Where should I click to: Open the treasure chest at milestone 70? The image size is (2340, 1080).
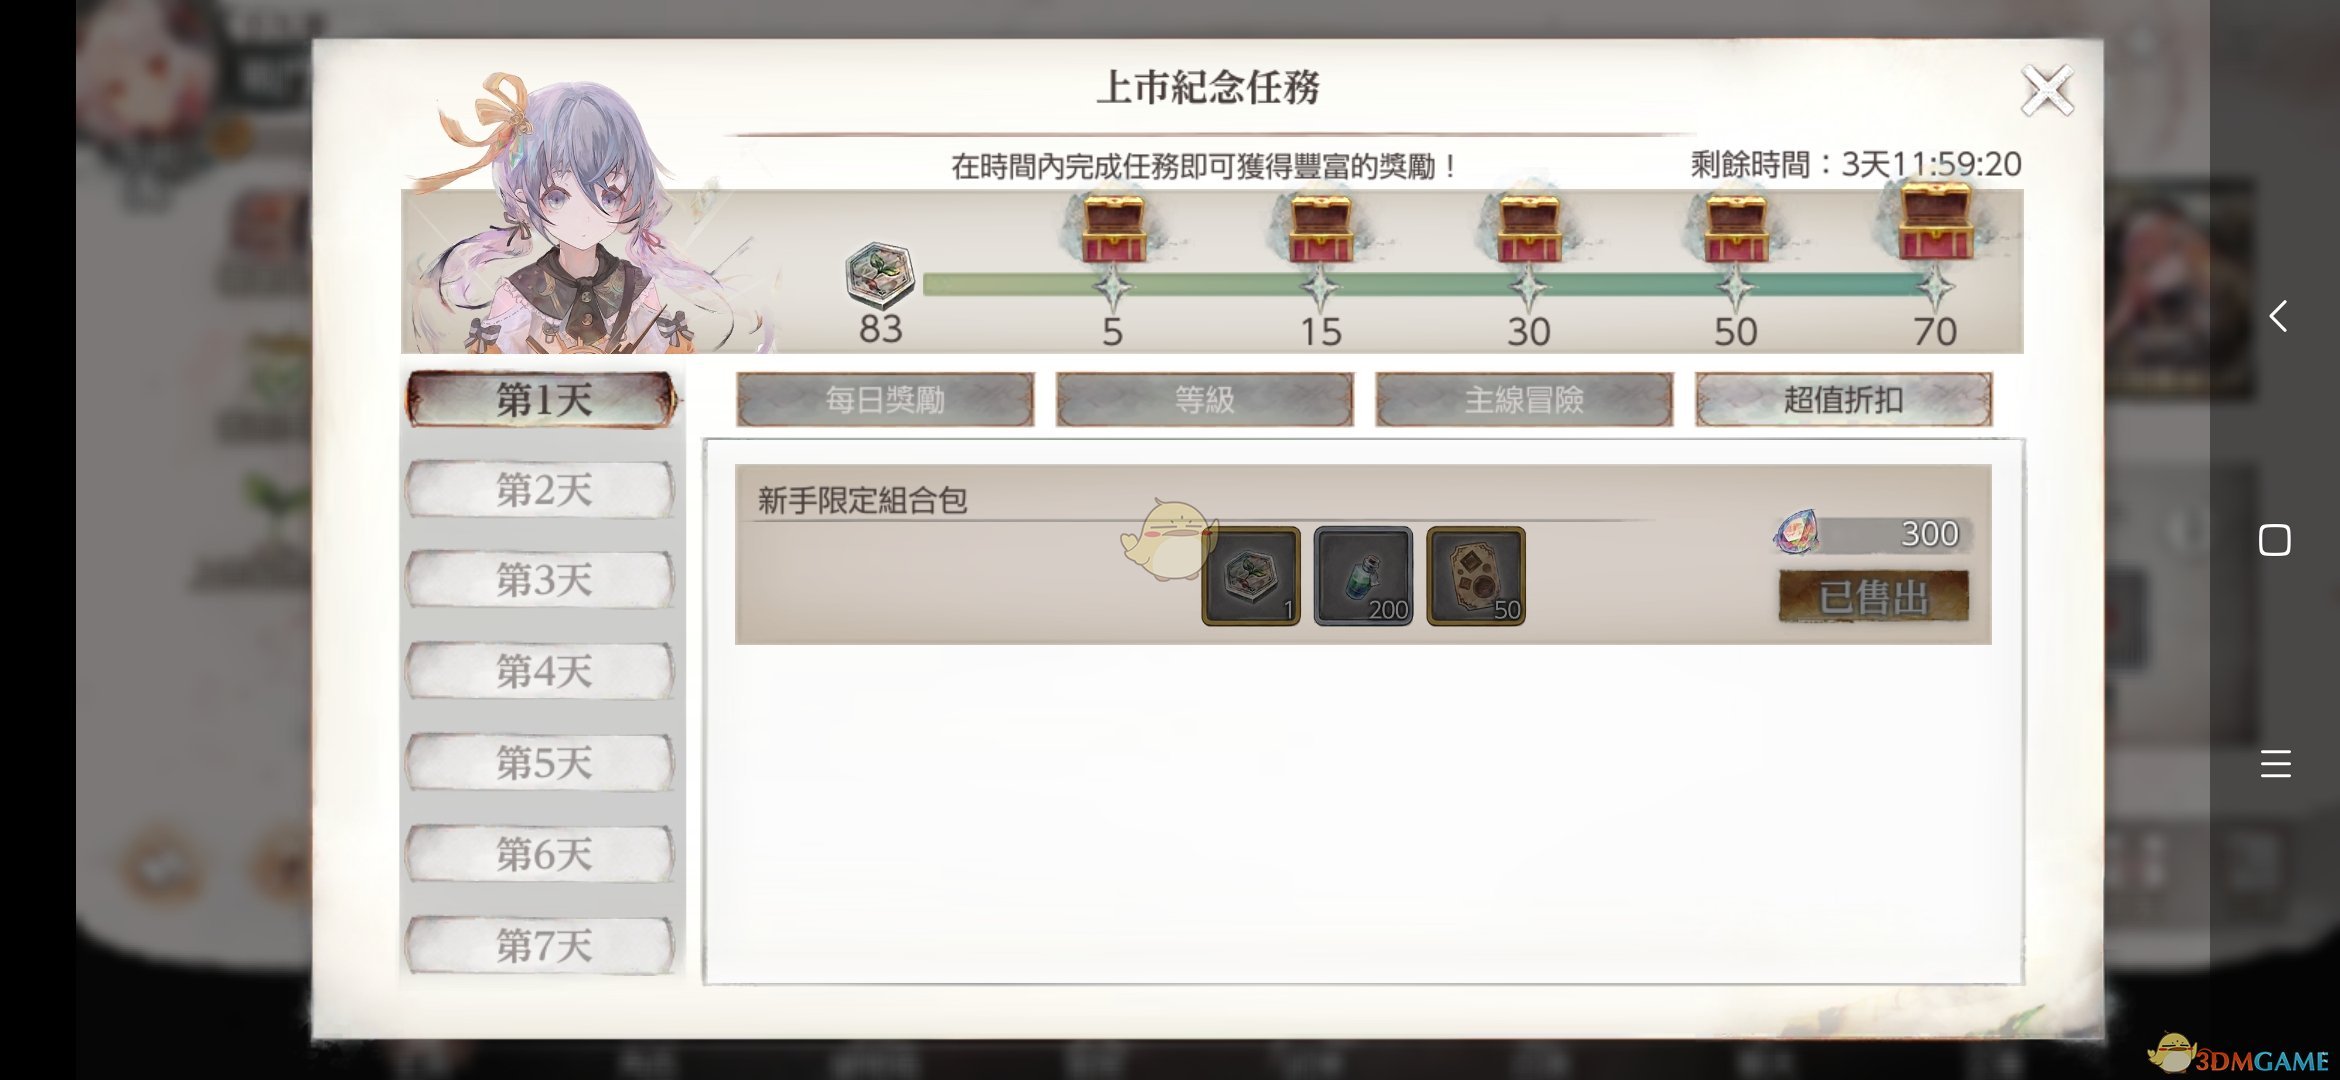click(1936, 222)
